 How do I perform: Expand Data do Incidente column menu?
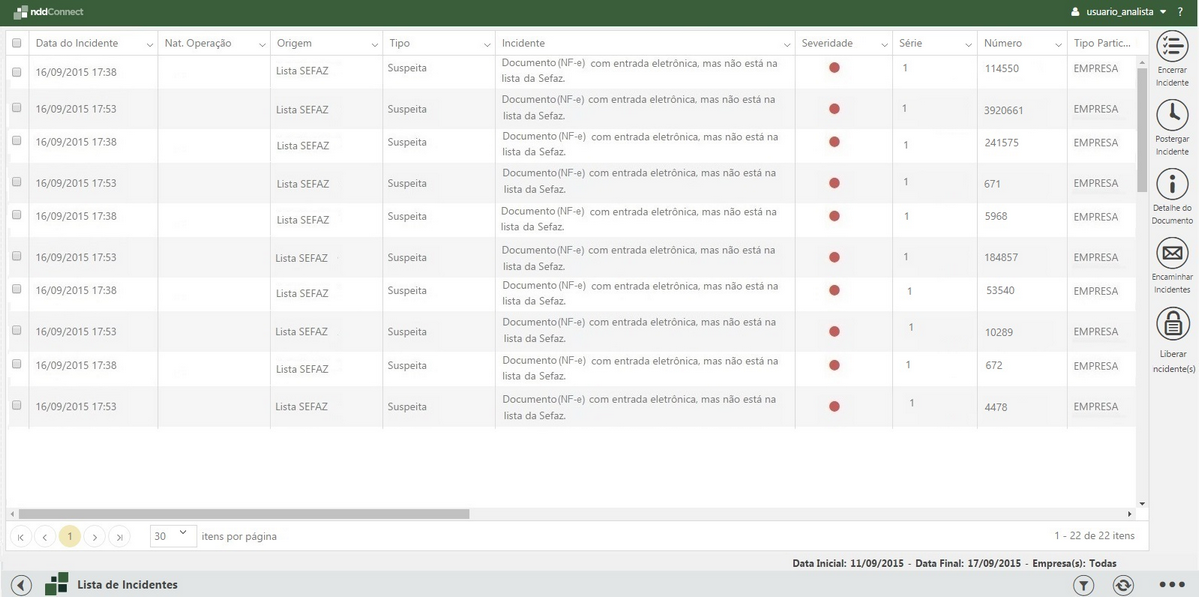pyautogui.click(x=150, y=45)
